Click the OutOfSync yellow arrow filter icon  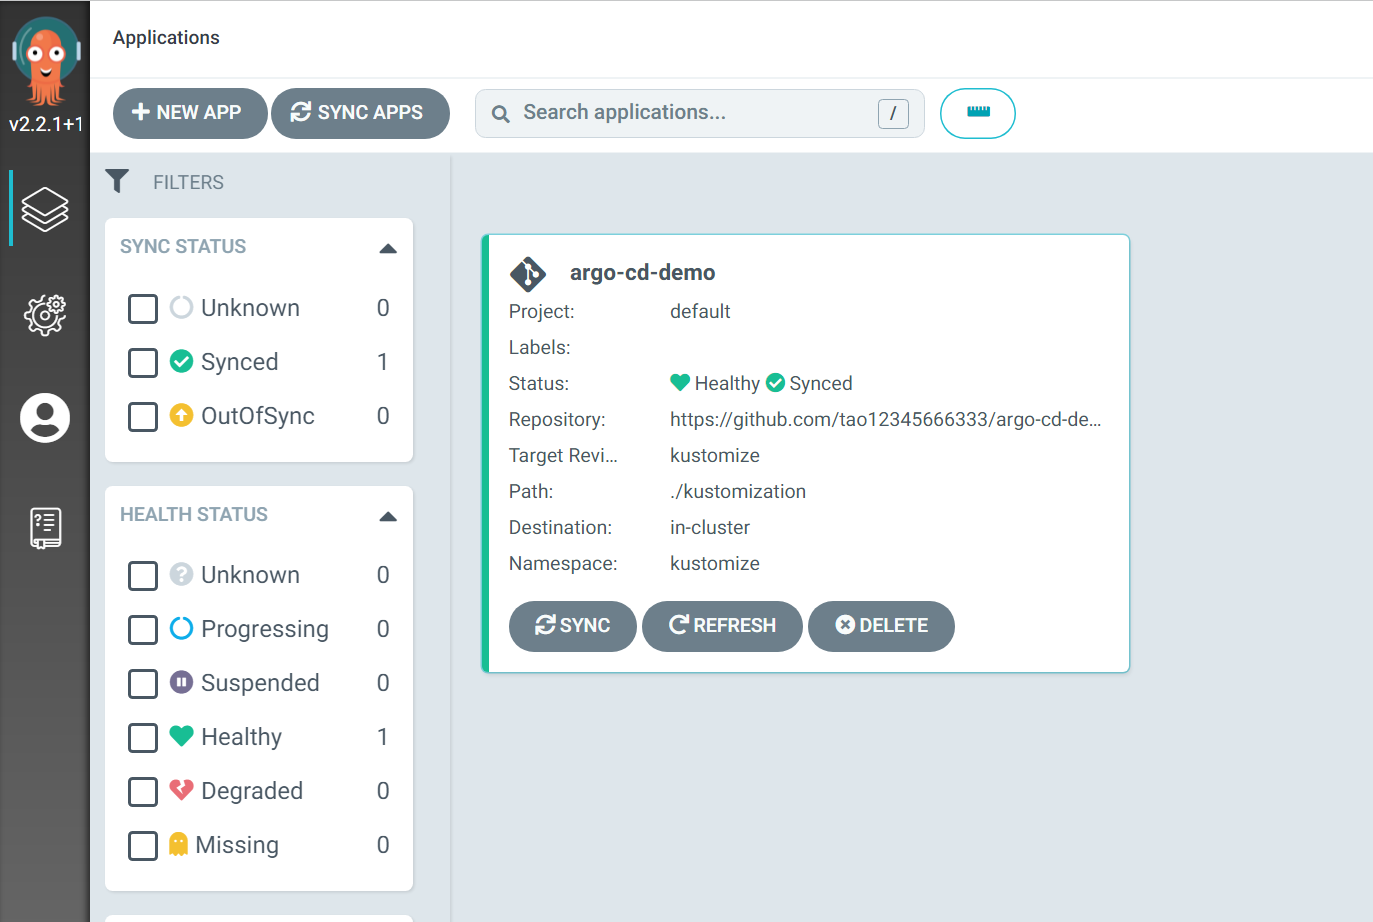pos(181,415)
